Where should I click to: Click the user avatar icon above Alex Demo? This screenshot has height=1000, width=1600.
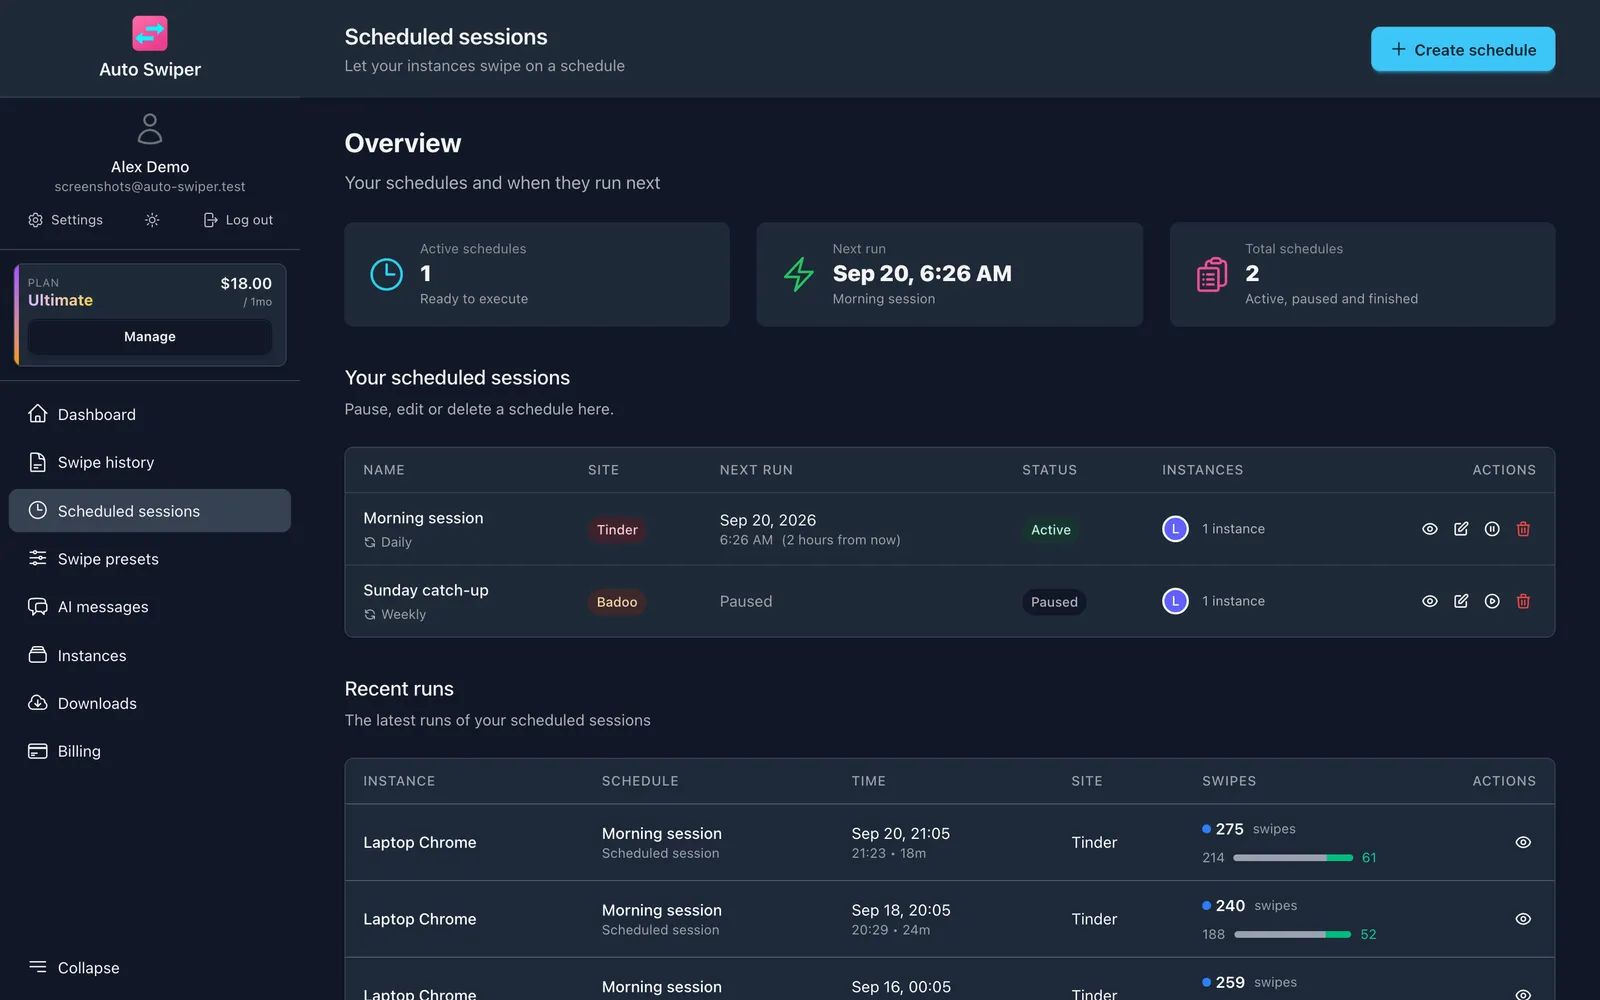click(x=150, y=129)
